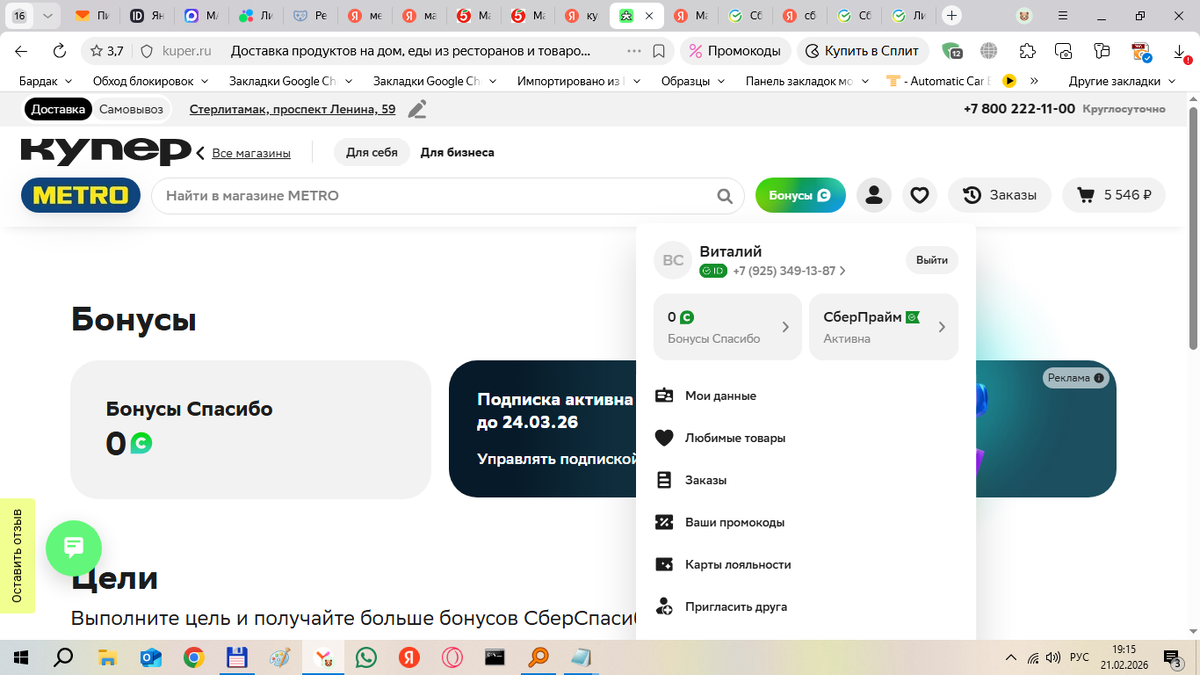Switch to the Для бизнеса tab
The width and height of the screenshot is (1200, 675).
[455, 152]
